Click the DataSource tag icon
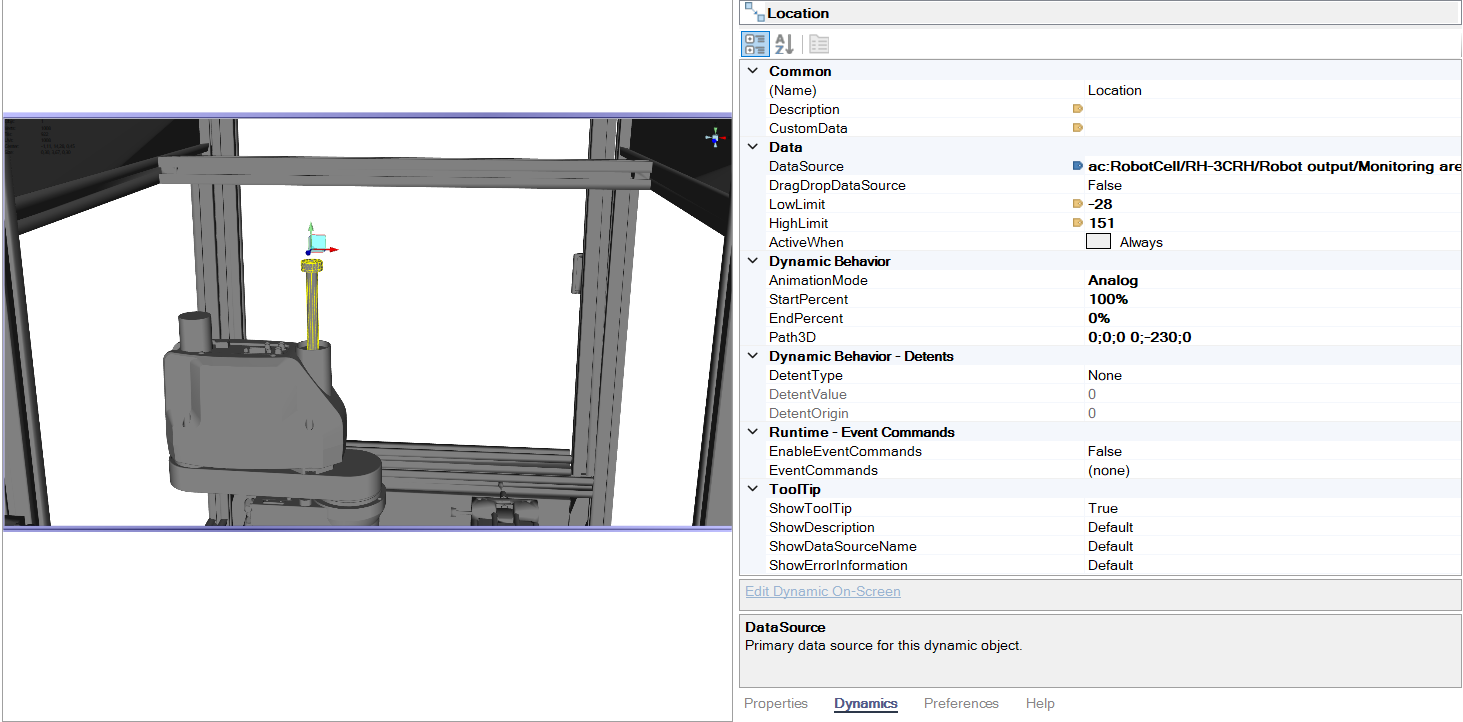1463x722 pixels. point(1077,166)
